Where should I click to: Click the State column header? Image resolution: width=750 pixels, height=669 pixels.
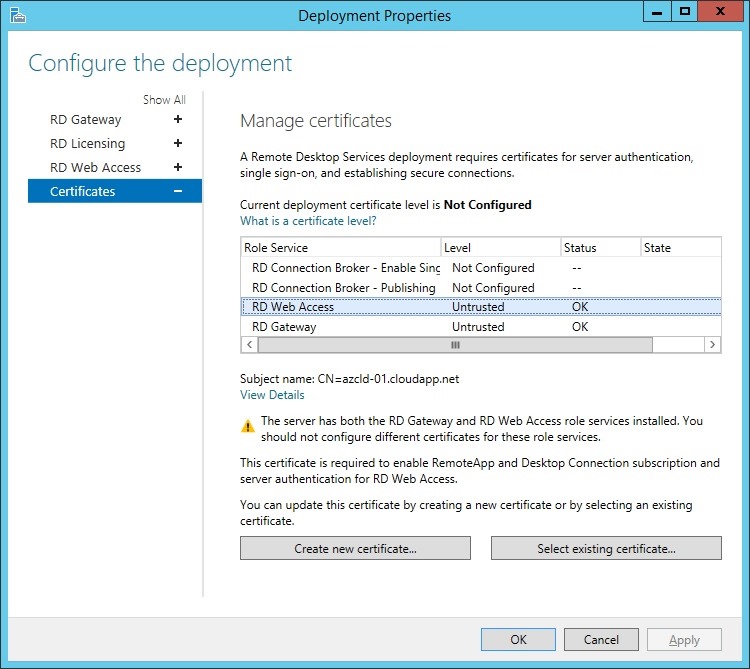(x=681, y=247)
